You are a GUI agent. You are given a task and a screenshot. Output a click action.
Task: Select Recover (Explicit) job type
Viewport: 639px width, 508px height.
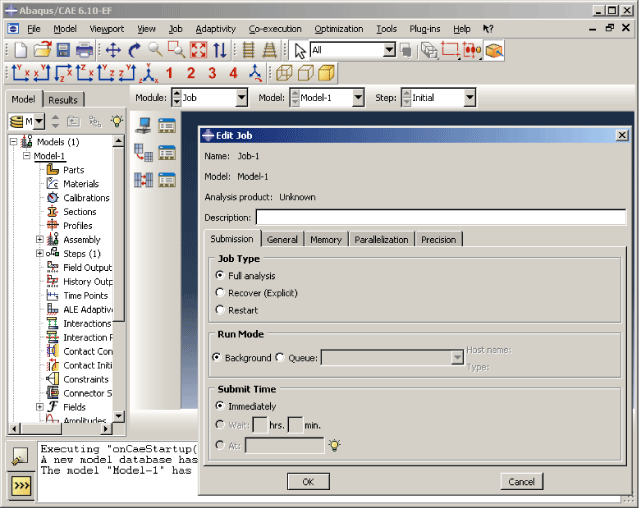[220, 292]
